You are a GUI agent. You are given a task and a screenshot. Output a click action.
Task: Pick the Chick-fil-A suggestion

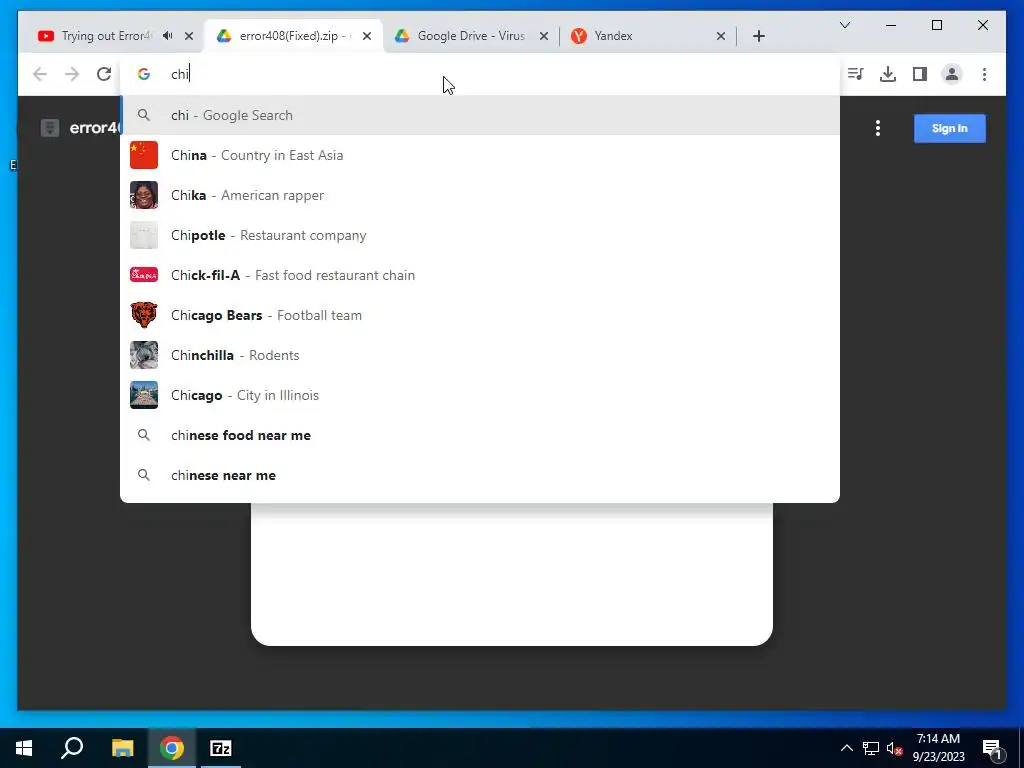479,275
